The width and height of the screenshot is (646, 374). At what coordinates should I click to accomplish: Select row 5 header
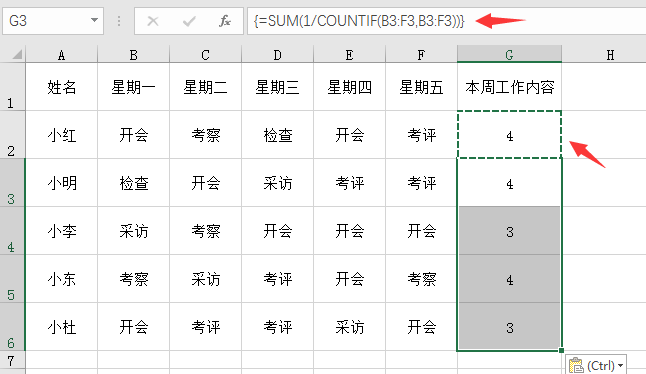click(x=13, y=279)
